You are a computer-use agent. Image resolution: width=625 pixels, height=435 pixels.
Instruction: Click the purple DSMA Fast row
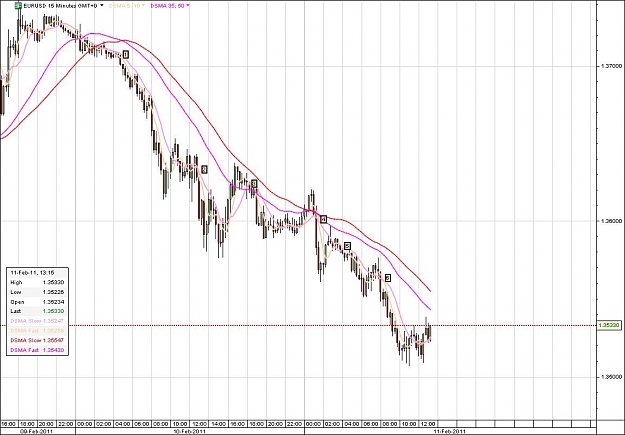point(37,350)
